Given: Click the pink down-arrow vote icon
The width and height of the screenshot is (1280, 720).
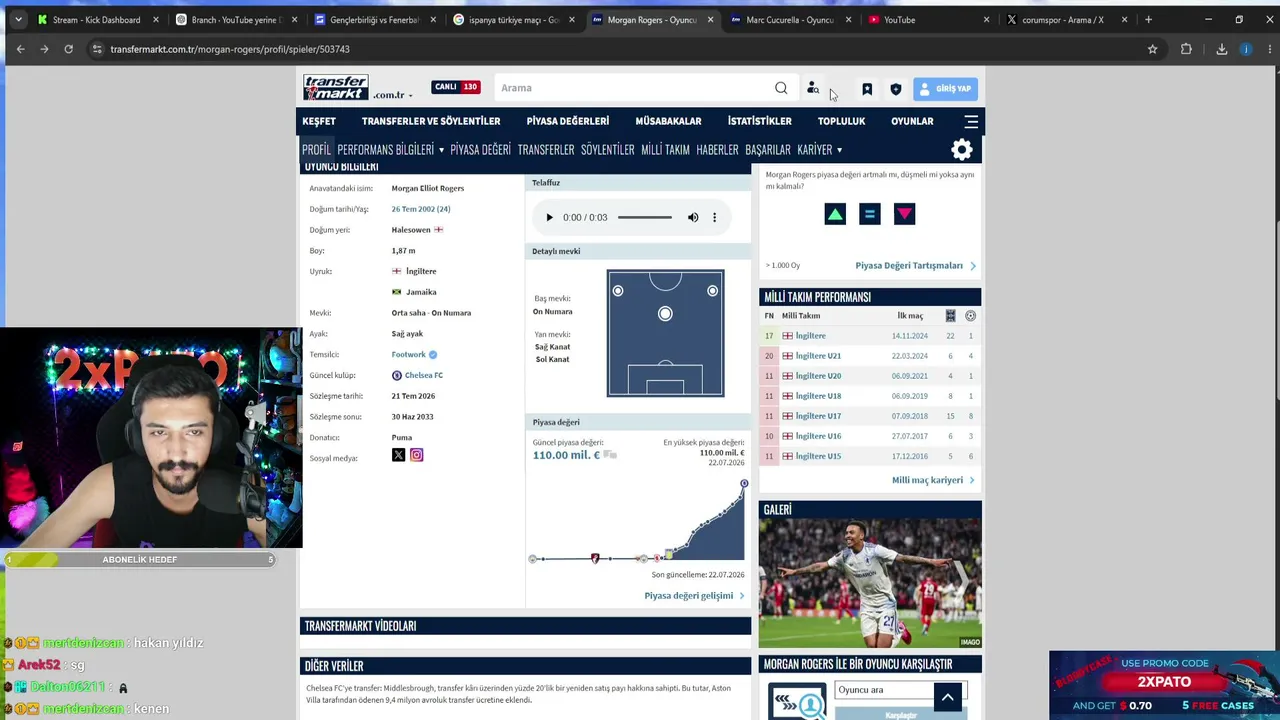Looking at the screenshot, I should point(905,214).
